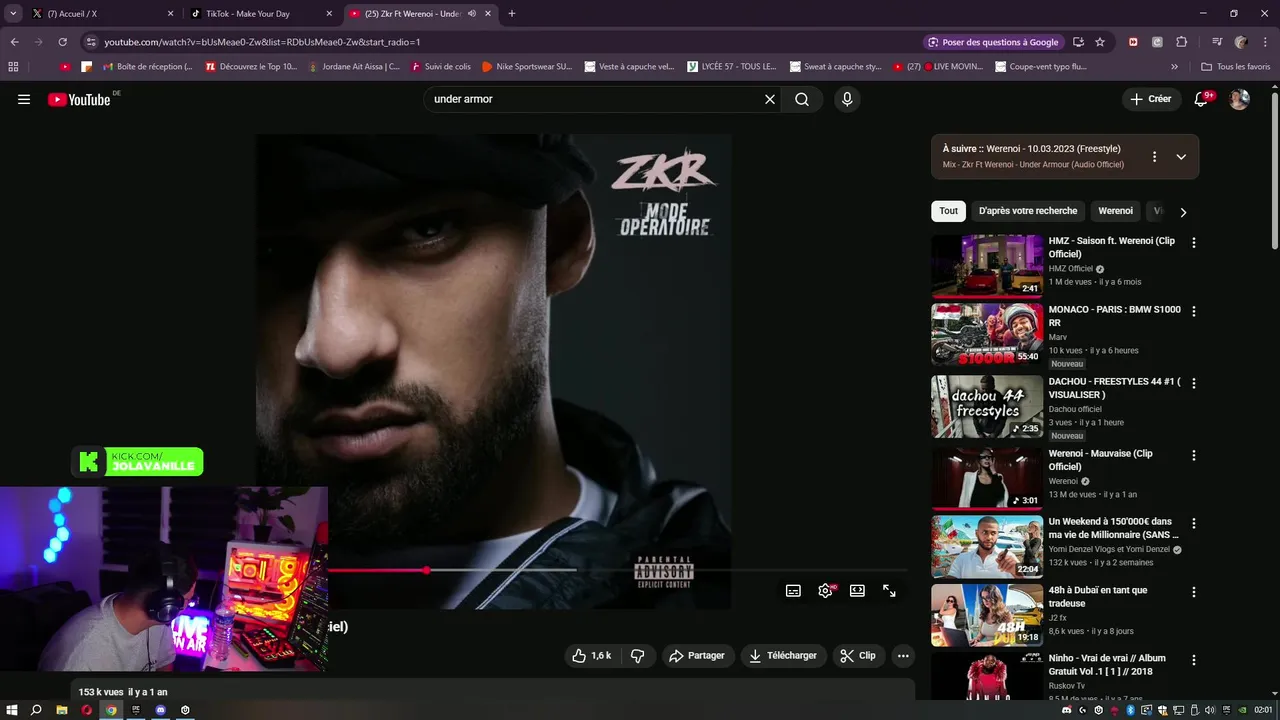Reload the page in Chrome
Image resolution: width=1280 pixels, height=720 pixels.
click(x=62, y=42)
